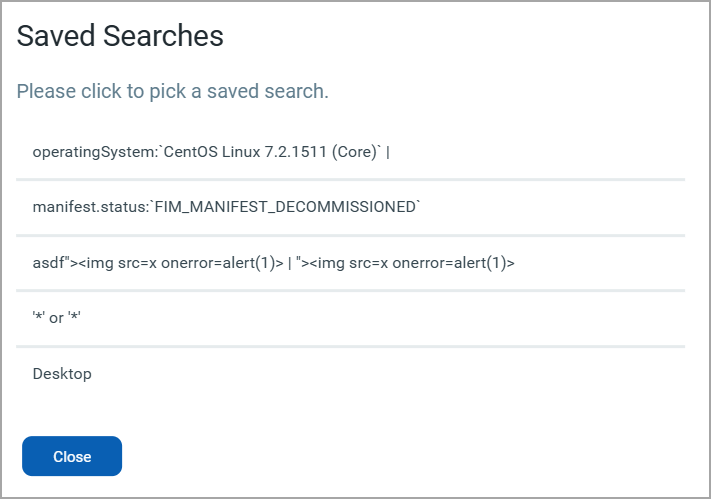Screen dimensions: 711x499
Task: Select the manifest.status list entry
Action: 350,208
